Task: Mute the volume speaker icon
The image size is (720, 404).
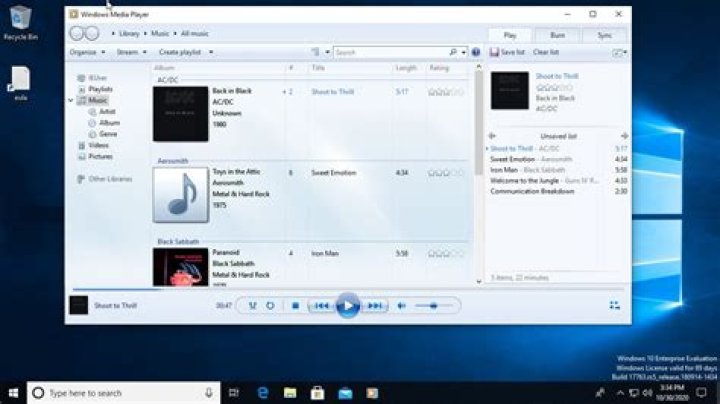Action: [x=401, y=306]
